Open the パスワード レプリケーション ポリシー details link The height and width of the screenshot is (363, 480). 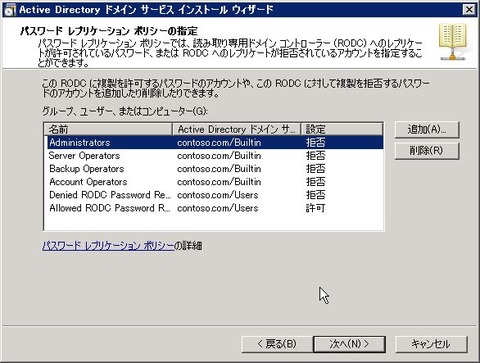pos(108,246)
